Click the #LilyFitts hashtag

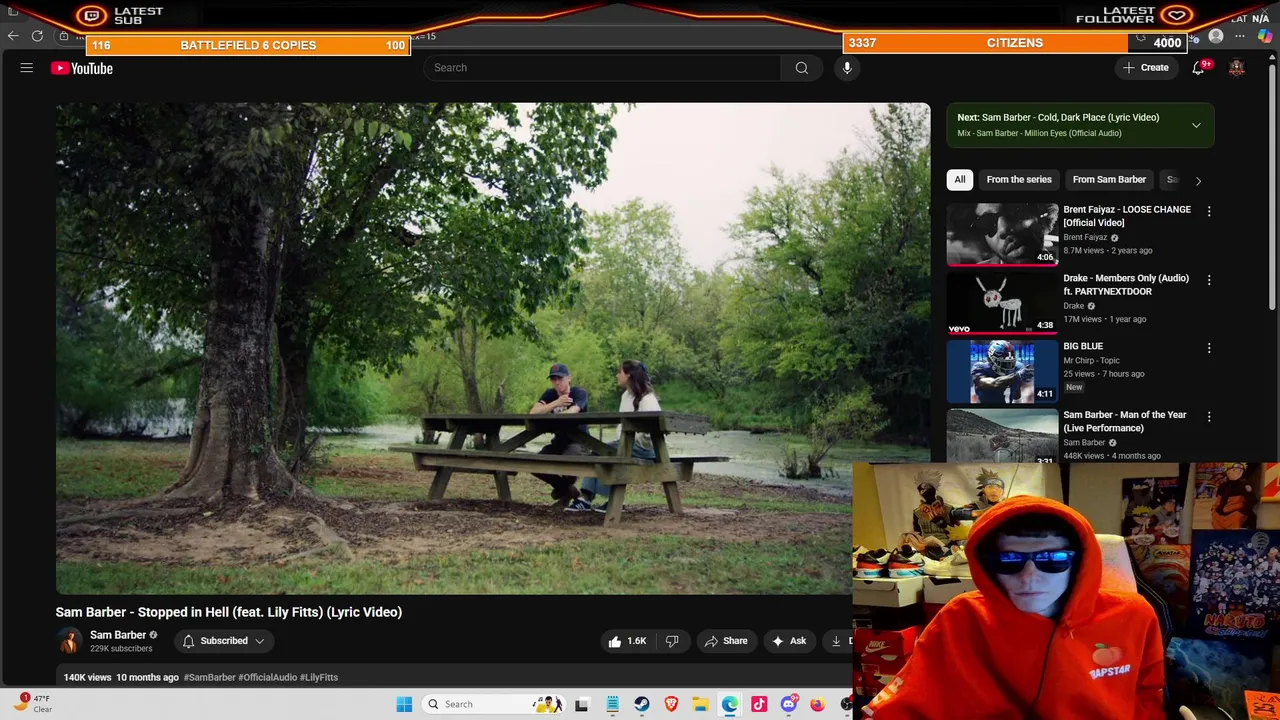(x=319, y=677)
